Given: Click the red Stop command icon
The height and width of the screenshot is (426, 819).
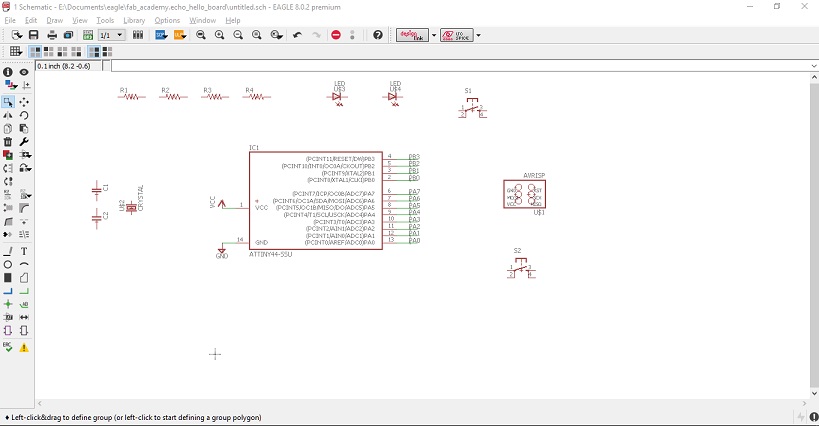Looking at the screenshot, I should [x=336, y=35].
